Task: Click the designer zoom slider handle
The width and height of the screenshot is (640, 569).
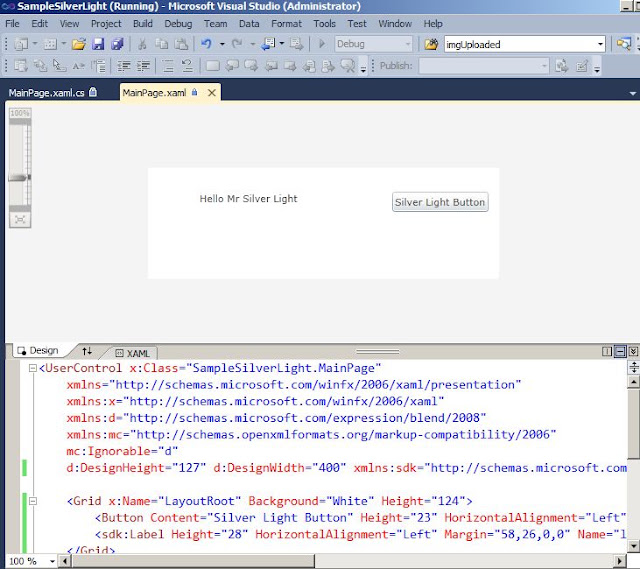Action: click(19, 178)
